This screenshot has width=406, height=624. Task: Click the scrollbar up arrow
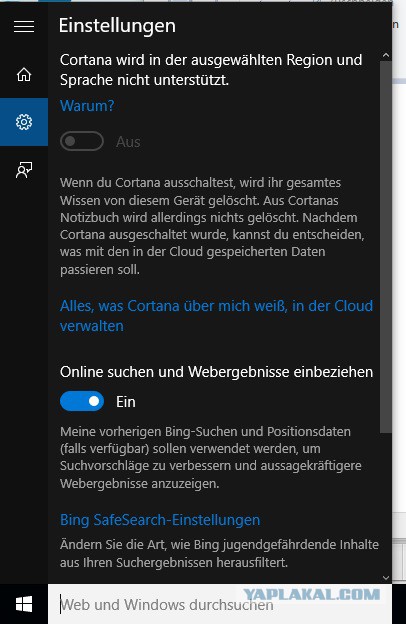tap(386, 55)
